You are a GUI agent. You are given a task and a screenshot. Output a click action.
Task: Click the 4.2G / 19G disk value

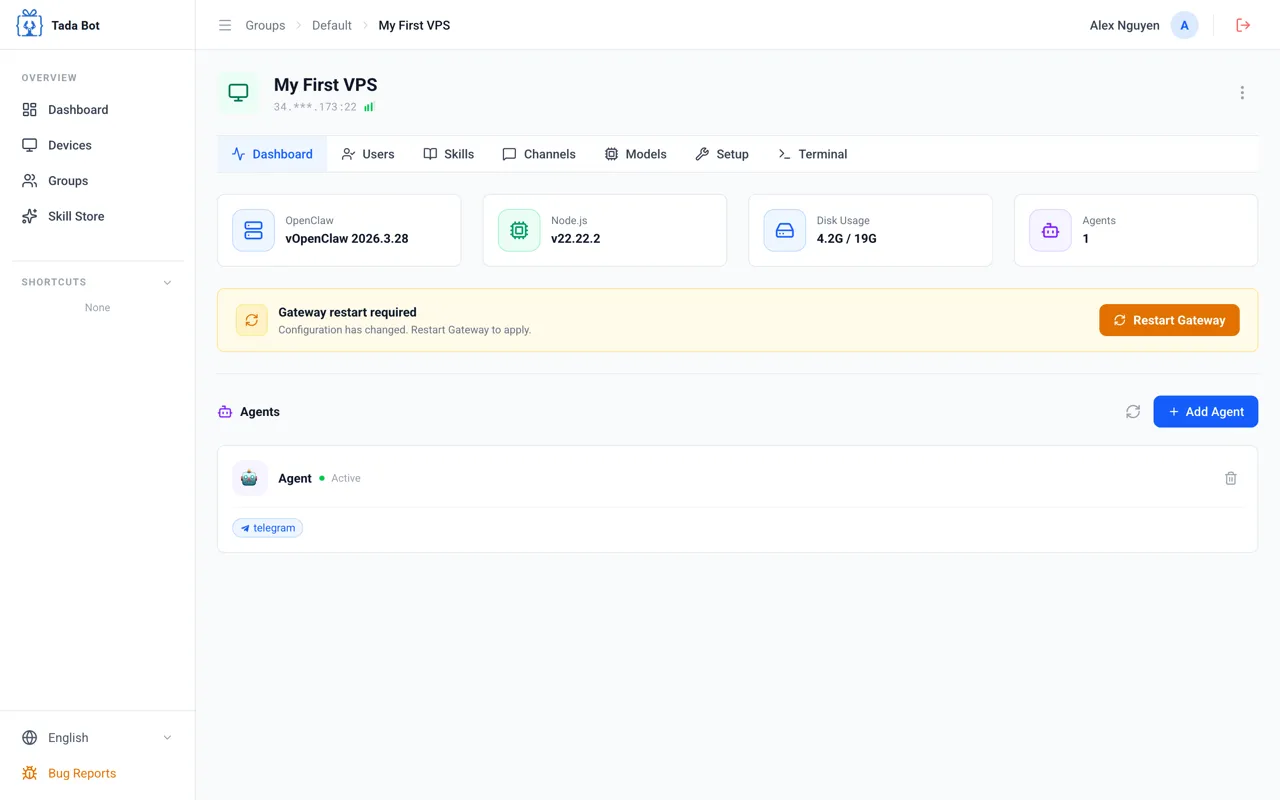click(x=847, y=239)
